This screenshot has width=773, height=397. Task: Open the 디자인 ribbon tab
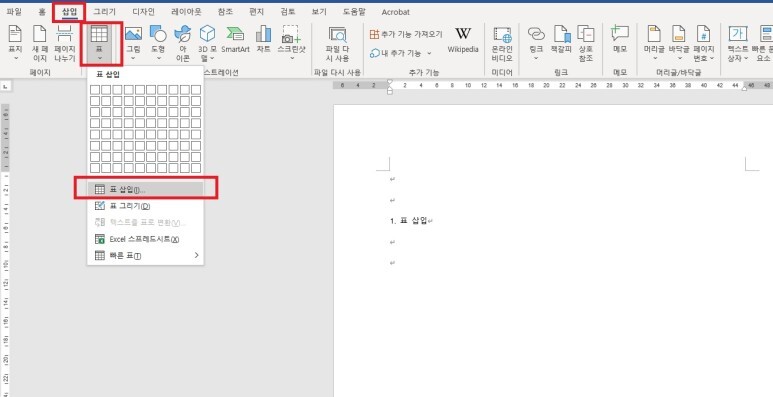point(143,12)
